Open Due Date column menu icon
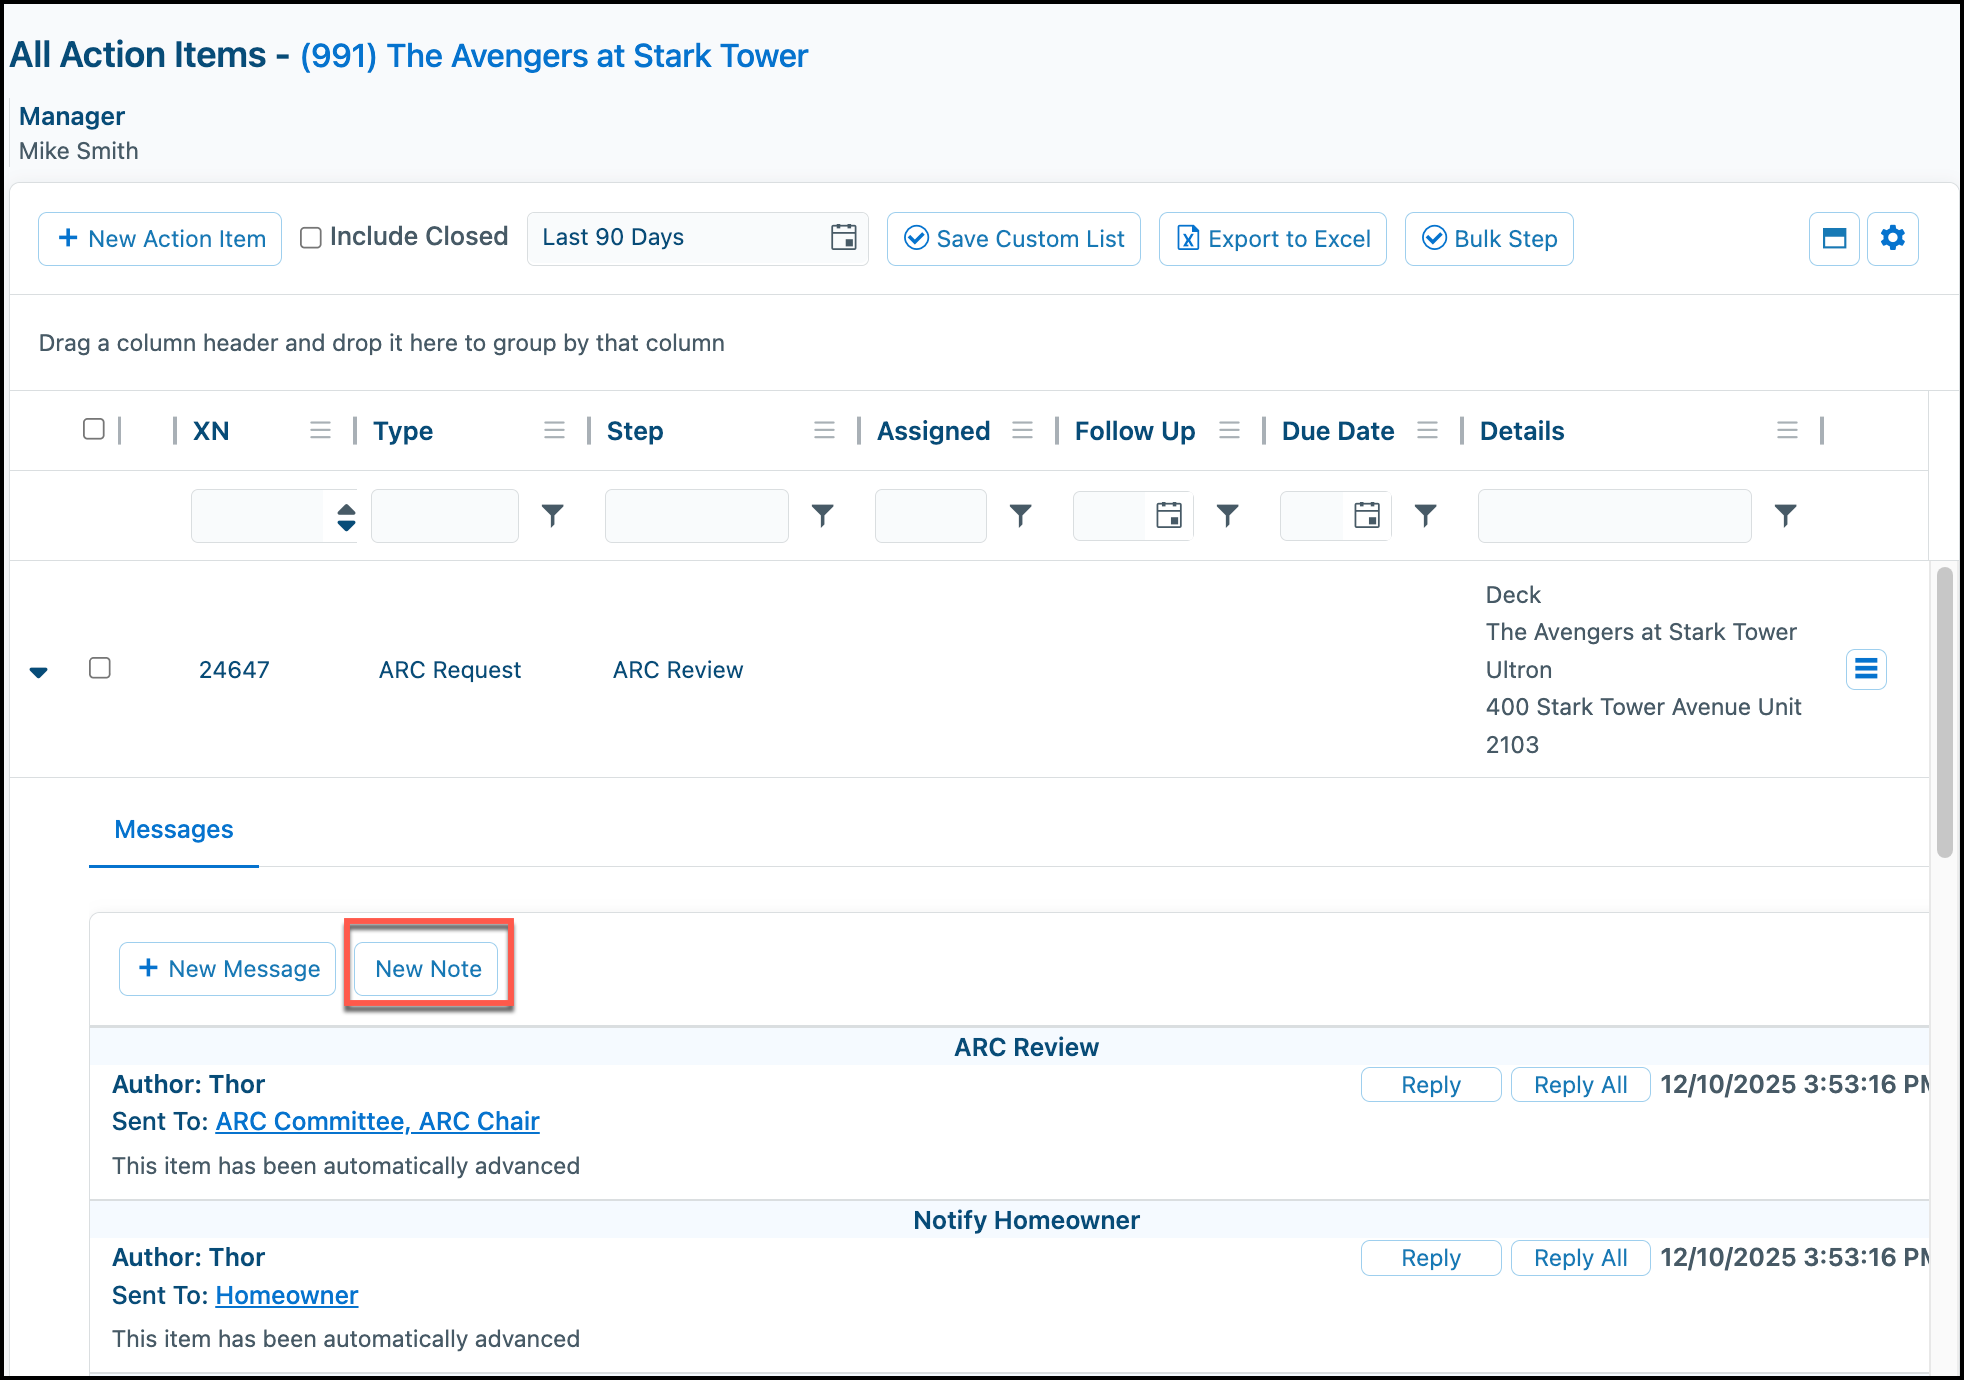1964x1380 pixels. click(x=1427, y=430)
